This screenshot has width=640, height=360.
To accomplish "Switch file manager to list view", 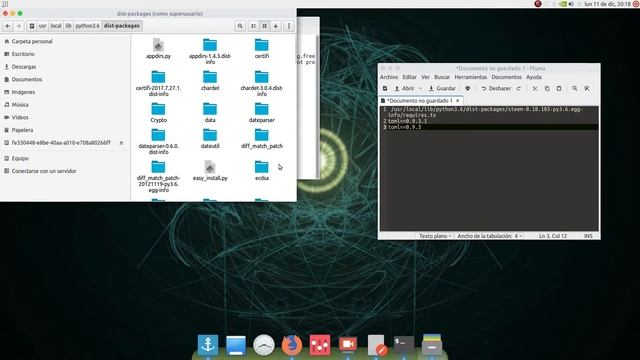I will point(253,26).
